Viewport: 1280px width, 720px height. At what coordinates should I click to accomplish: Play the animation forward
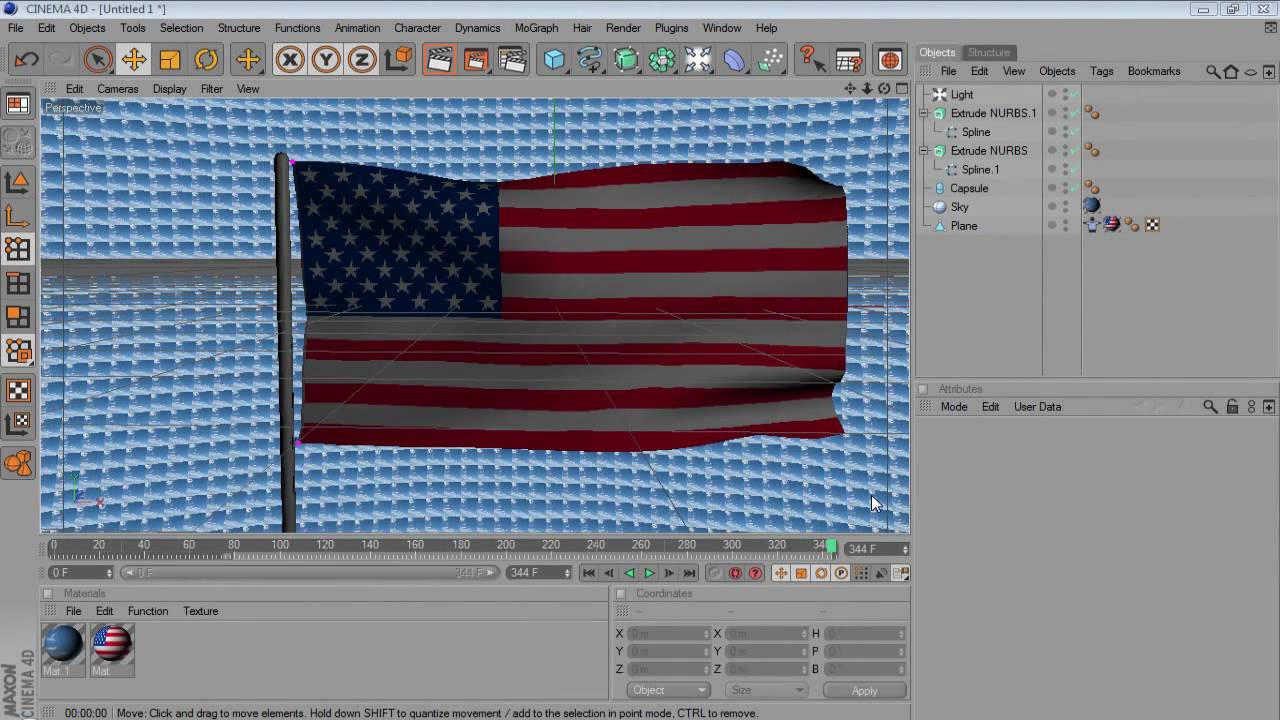point(650,573)
